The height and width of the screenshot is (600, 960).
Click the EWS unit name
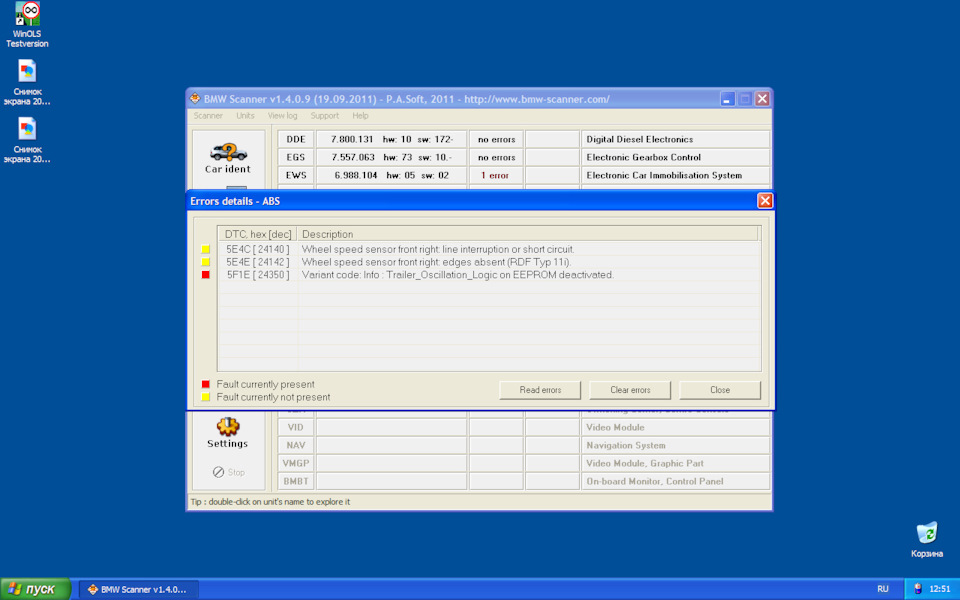coord(296,175)
